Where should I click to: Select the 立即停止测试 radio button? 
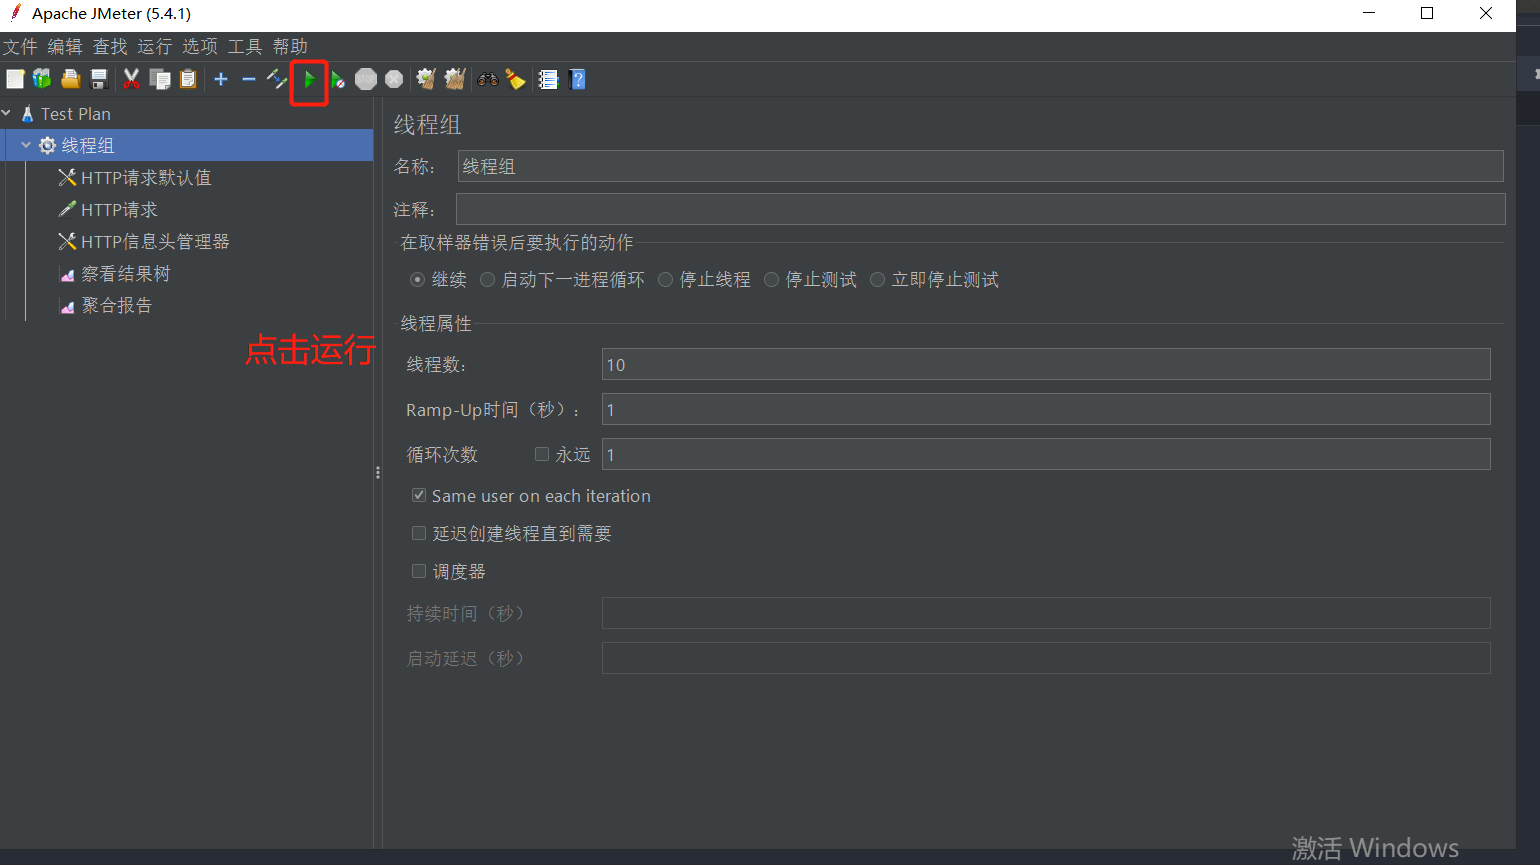pyautogui.click(x=877, y=280)
